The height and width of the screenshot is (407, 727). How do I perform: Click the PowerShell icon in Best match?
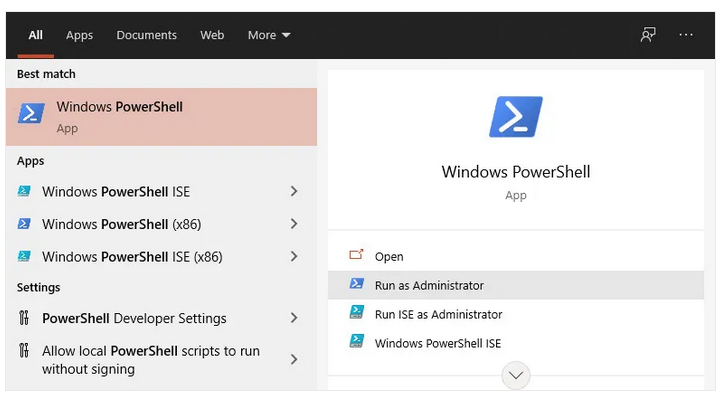coord(32,114)
